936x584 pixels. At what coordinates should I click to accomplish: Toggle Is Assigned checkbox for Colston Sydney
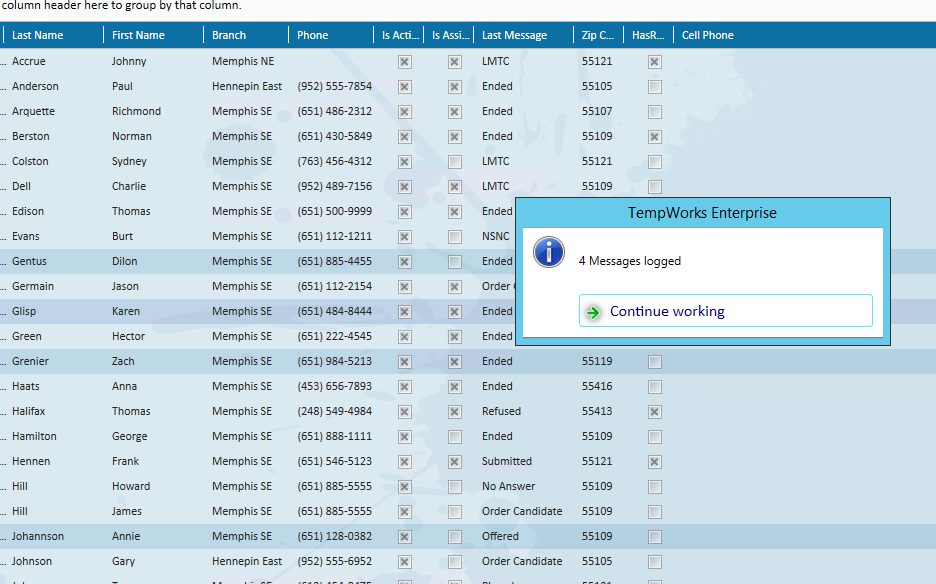455,162
